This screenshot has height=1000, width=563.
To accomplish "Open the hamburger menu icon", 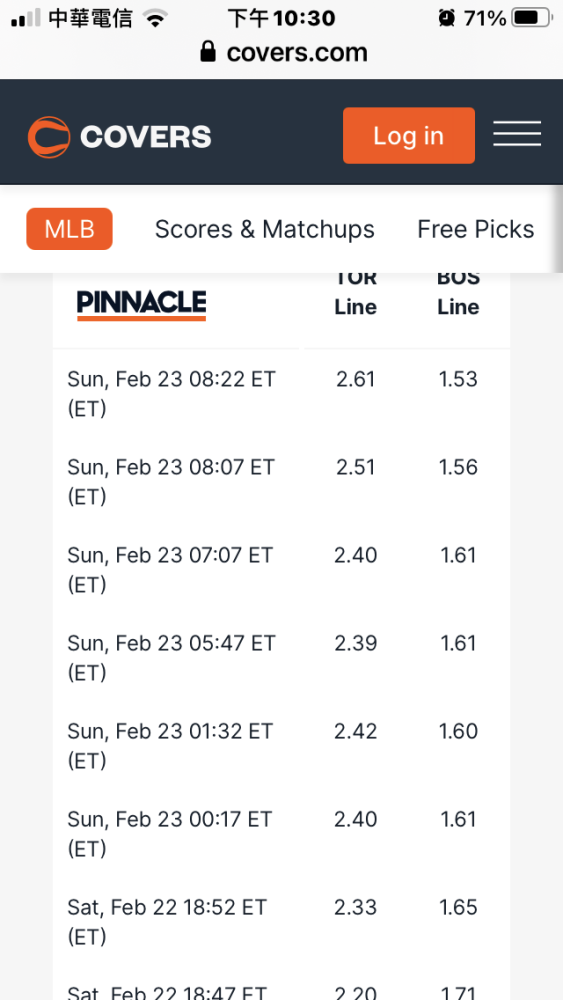I will click(x=516, y=135).
